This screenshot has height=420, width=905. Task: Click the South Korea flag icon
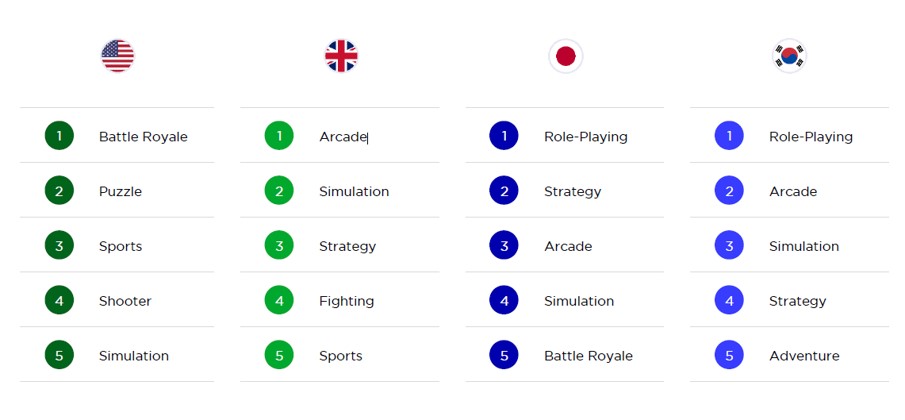[789, 56]
